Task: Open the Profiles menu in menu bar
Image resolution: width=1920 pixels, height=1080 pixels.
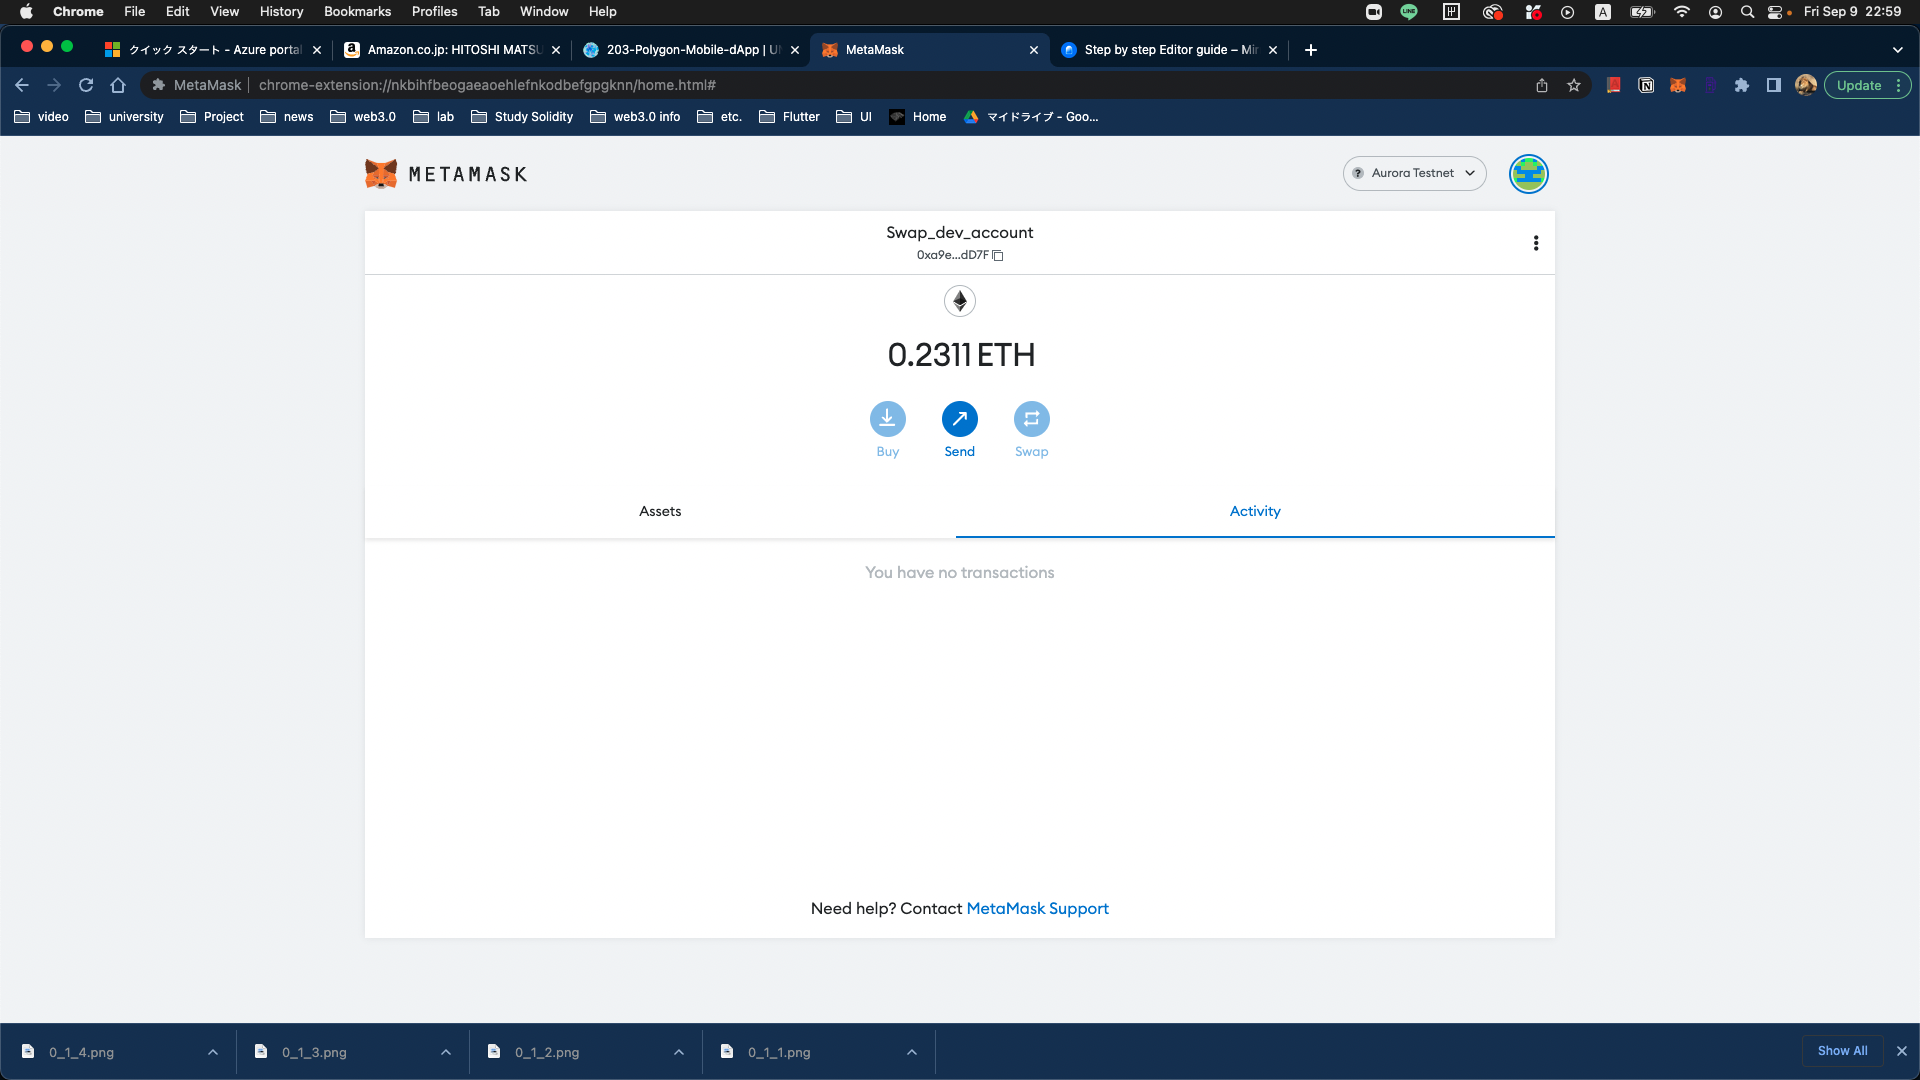Action: [434, 12]
